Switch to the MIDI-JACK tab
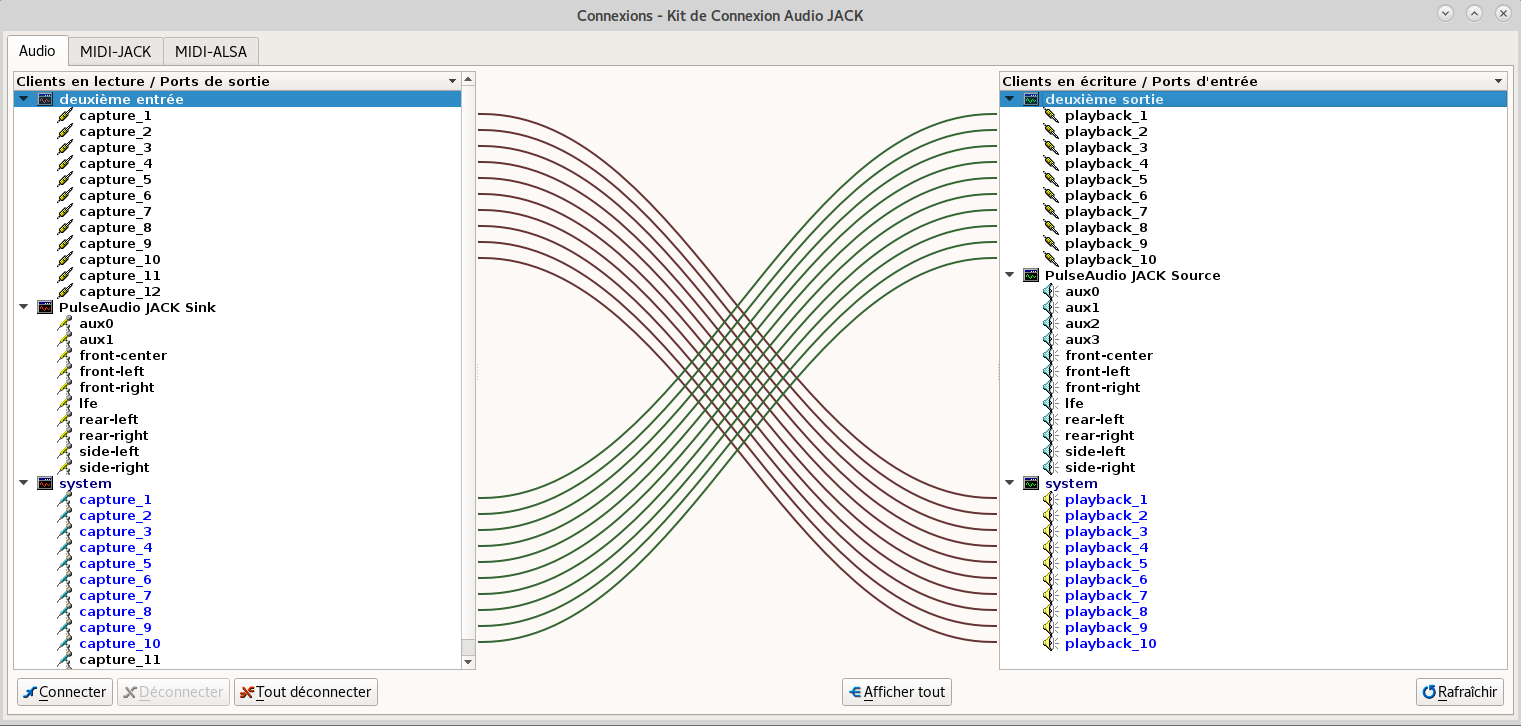Image resolution: width=1521 pixels, height=726 pixels. pyautogui.click(x=115, y=51)
